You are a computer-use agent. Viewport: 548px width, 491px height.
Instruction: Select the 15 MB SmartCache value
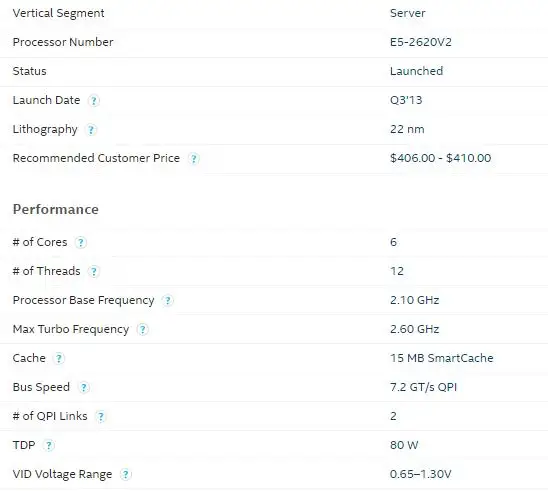tap(441, 358)
